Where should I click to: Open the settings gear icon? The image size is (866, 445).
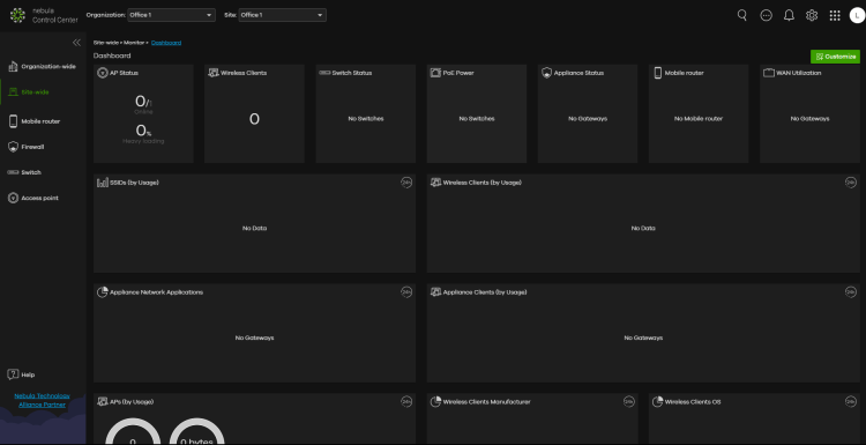click(x=812, y=15)
